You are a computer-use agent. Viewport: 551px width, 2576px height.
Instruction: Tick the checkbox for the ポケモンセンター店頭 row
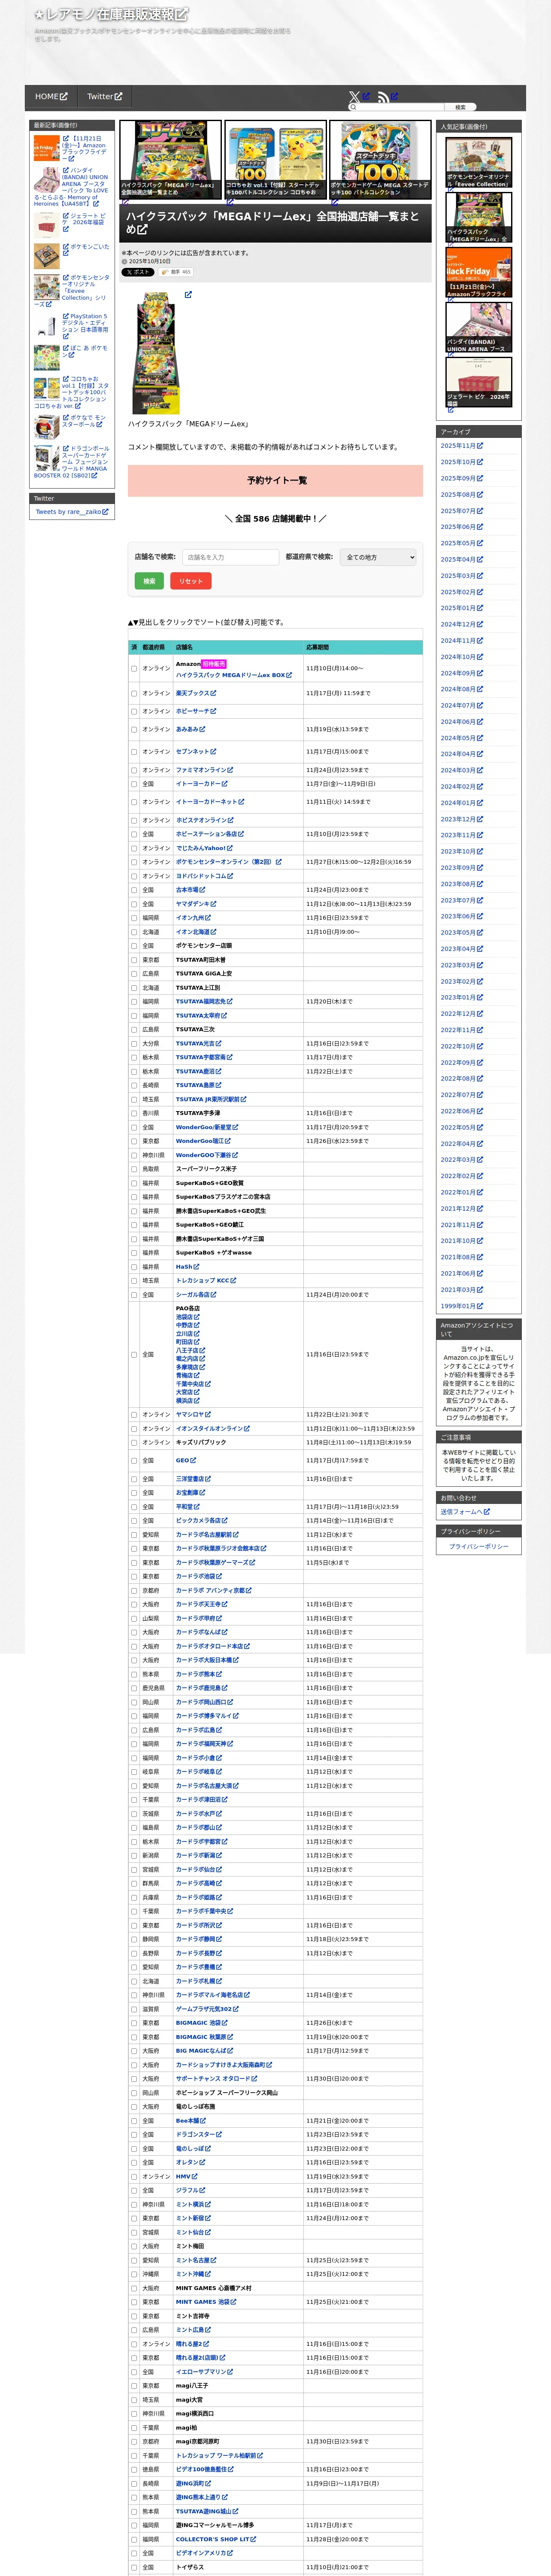pyautogui.click(x=134, y=946)
